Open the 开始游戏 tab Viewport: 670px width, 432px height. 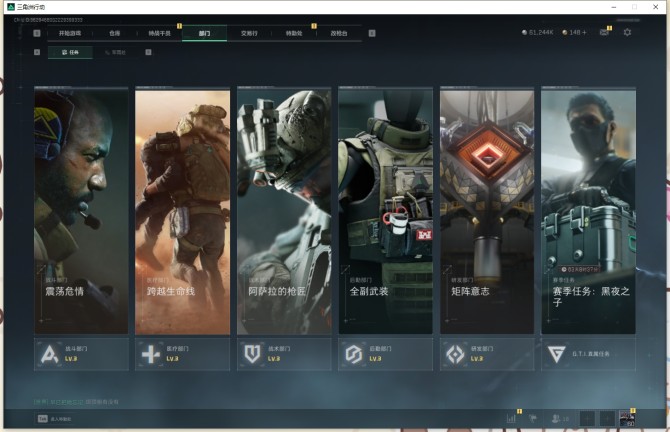click(70, 33)
